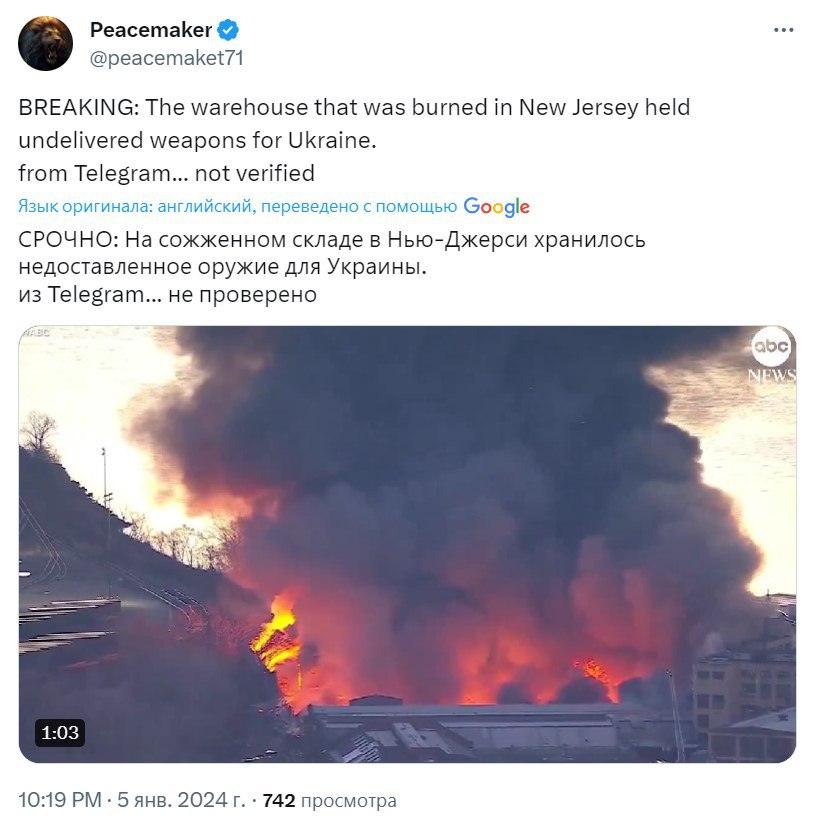Click the "742 просмотра" view count

[329, 801]
